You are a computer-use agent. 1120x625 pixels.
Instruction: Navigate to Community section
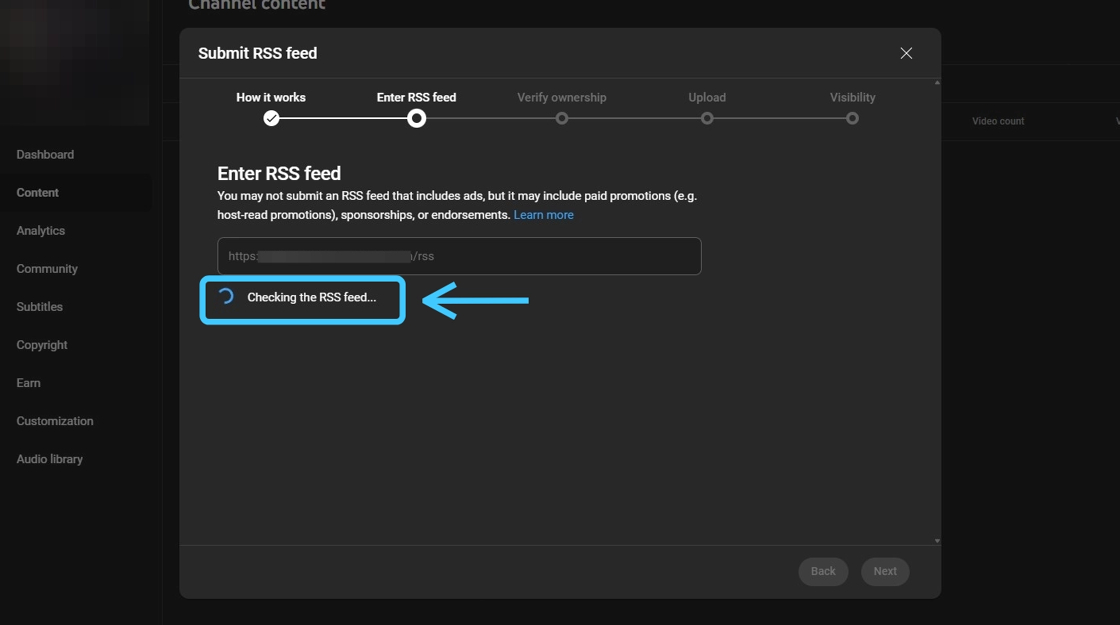47,269
